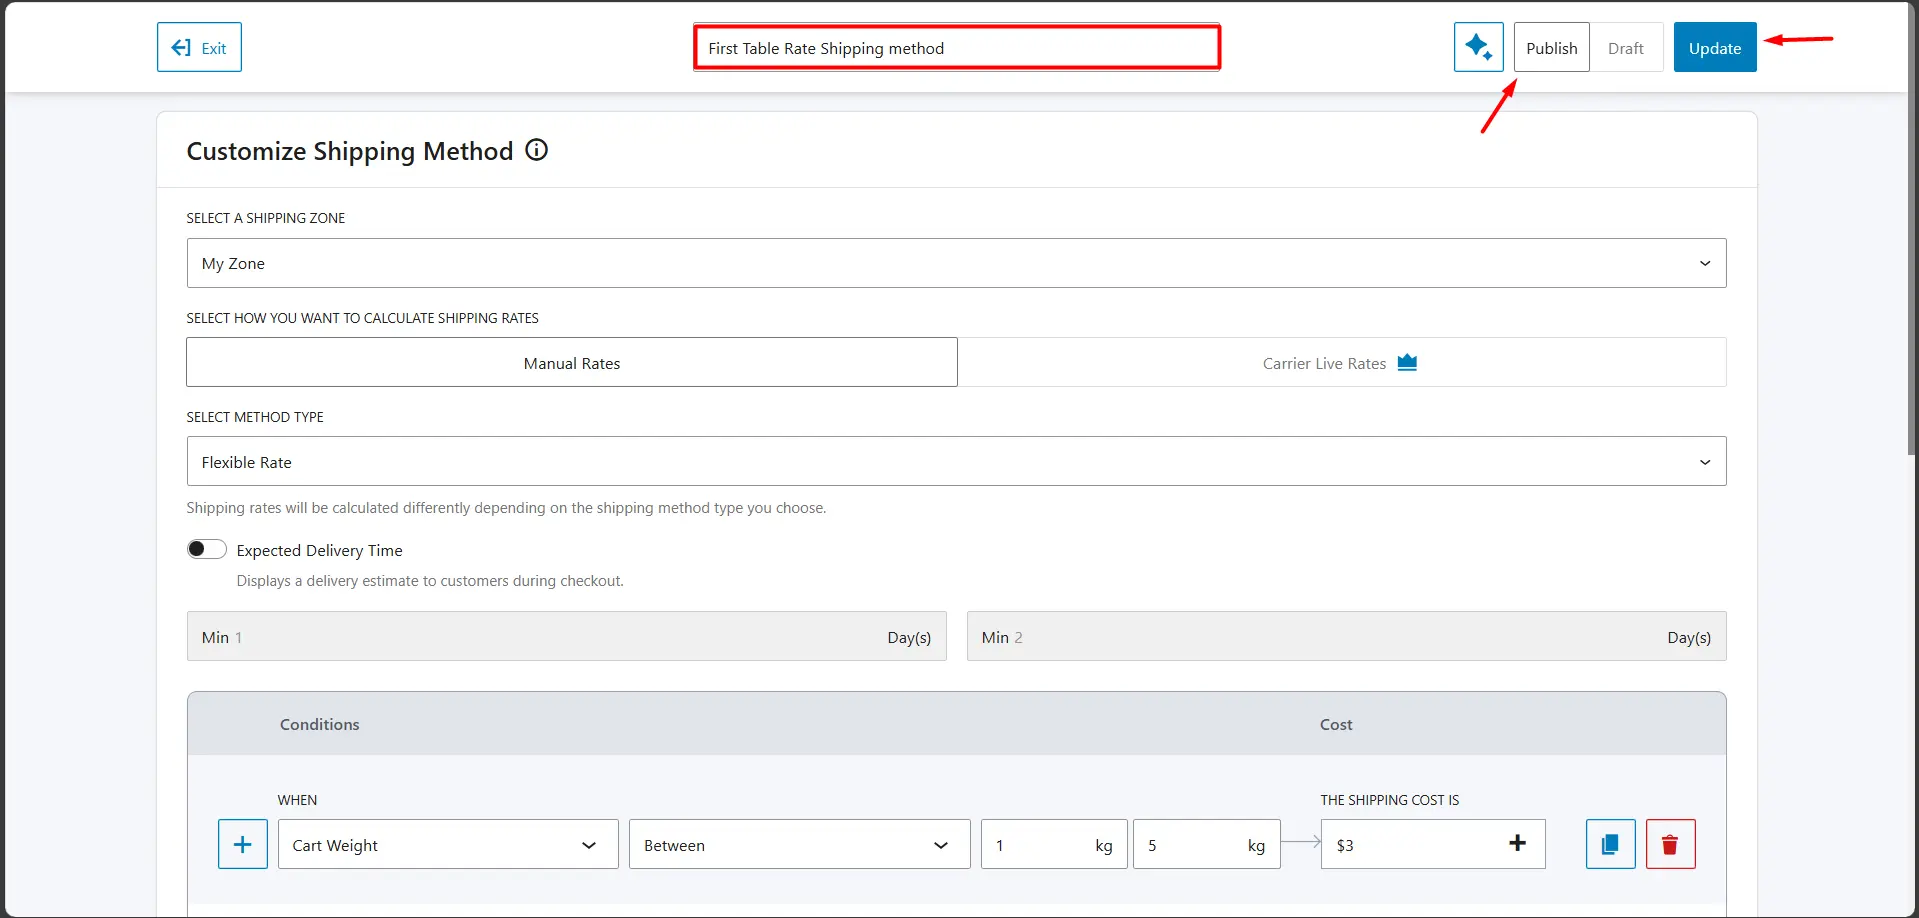Click the shipping method name input field
Image resolution: width=1919 pixels, height=918 pixels.
[x=956, y=48]
